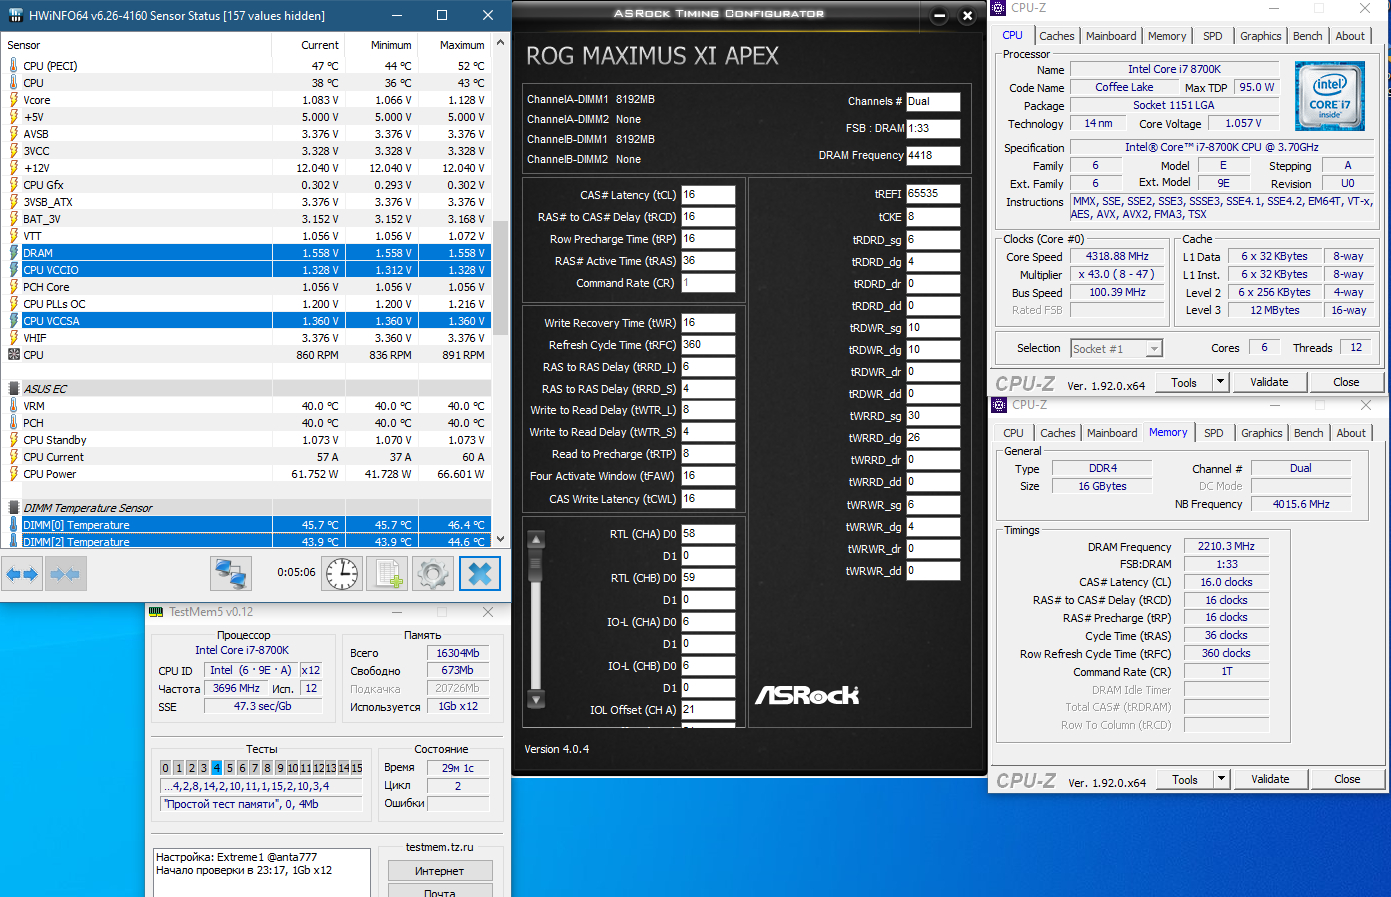Open Socket #1 selection dropdown in CPU-Z
This screenshot has width=1391, height=897.
(x=1154, y=349)
